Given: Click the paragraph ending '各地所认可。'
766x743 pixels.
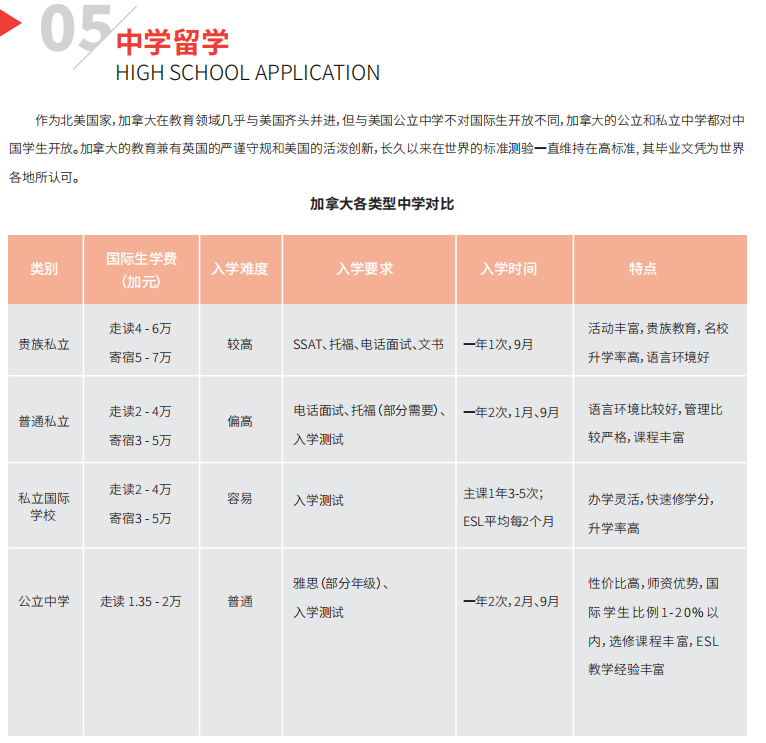Looking at the screenshot, I should pos(44,177).
